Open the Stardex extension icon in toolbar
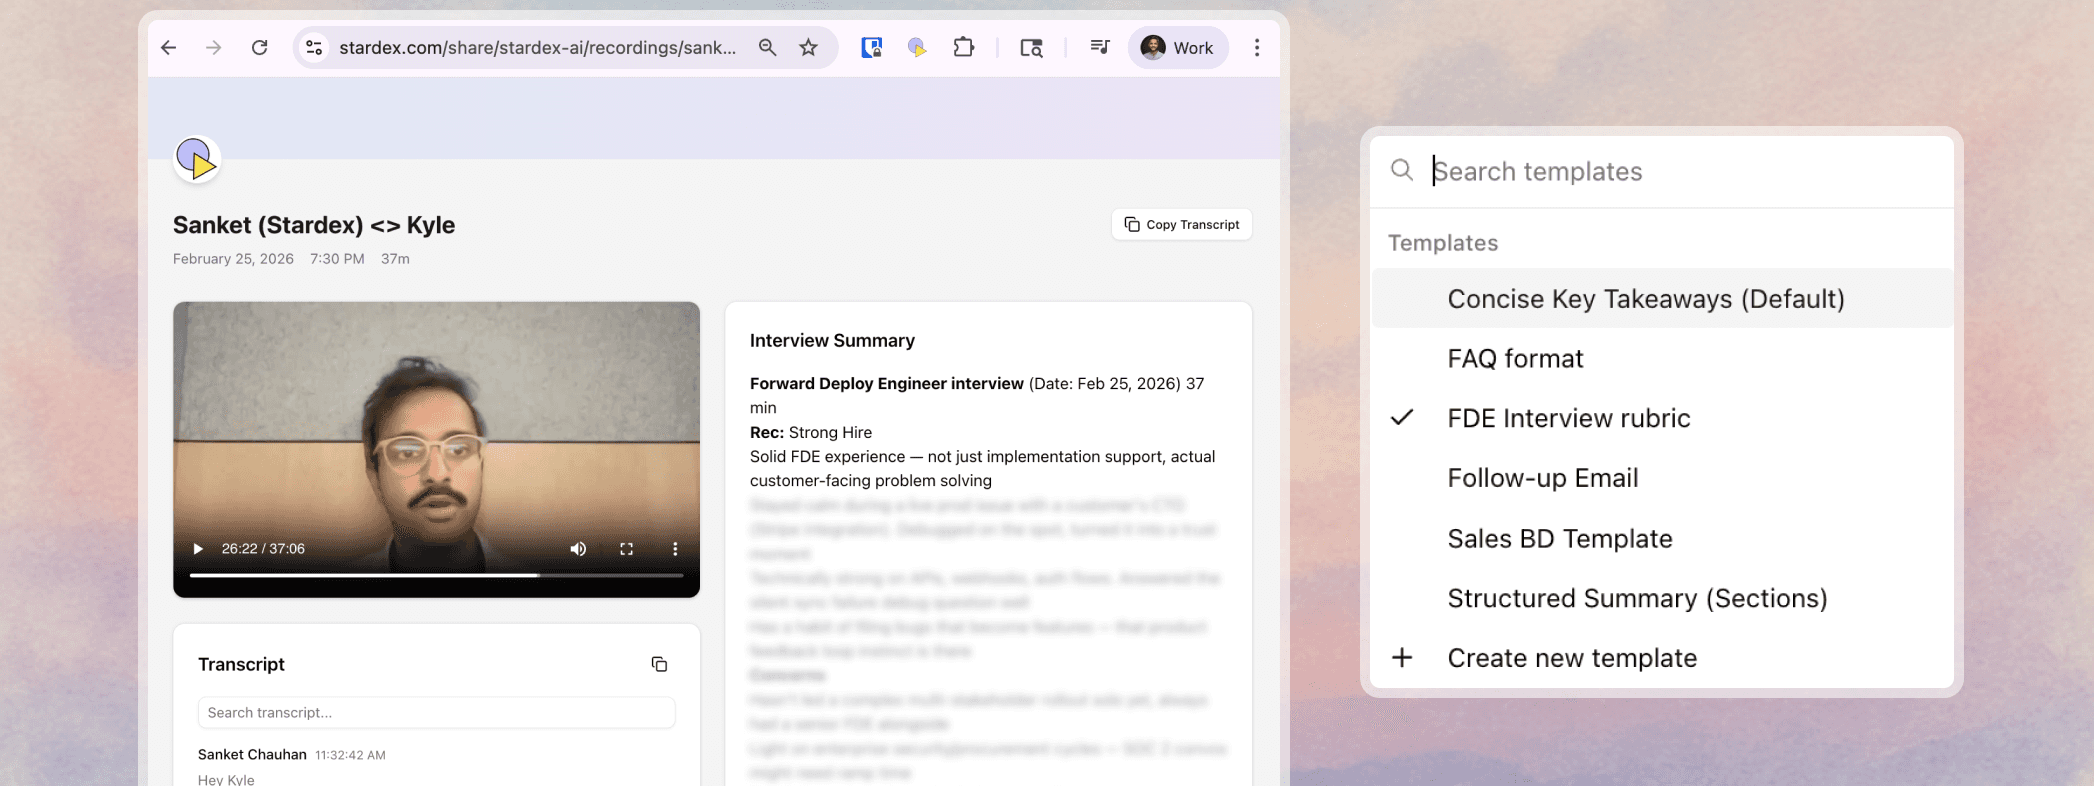Screen dimensions: 2094x786 pos(917,48)
